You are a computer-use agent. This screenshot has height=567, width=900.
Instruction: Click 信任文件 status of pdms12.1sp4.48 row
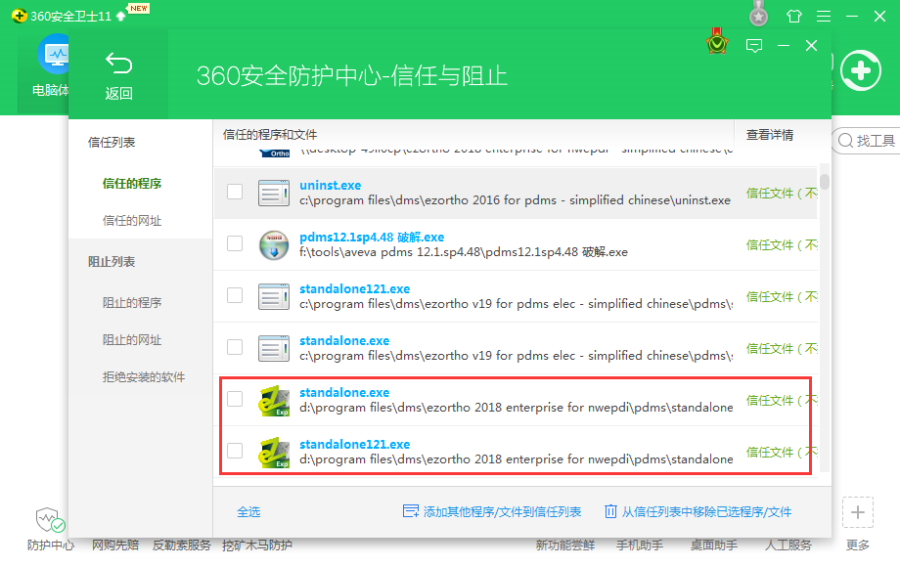click(x=781, y=245)
